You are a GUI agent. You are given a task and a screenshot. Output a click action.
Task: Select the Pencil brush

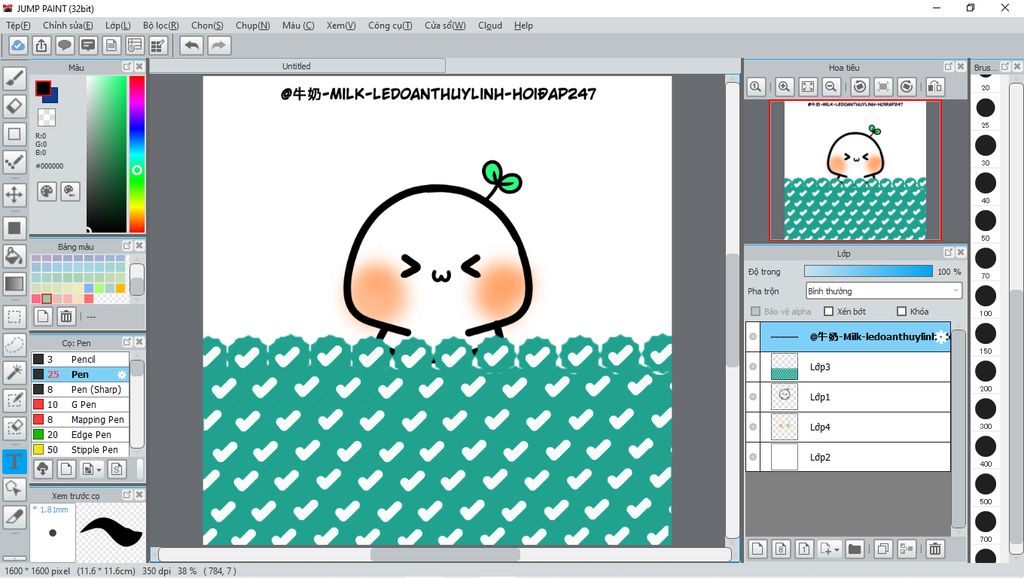click(x=80, y=359)
